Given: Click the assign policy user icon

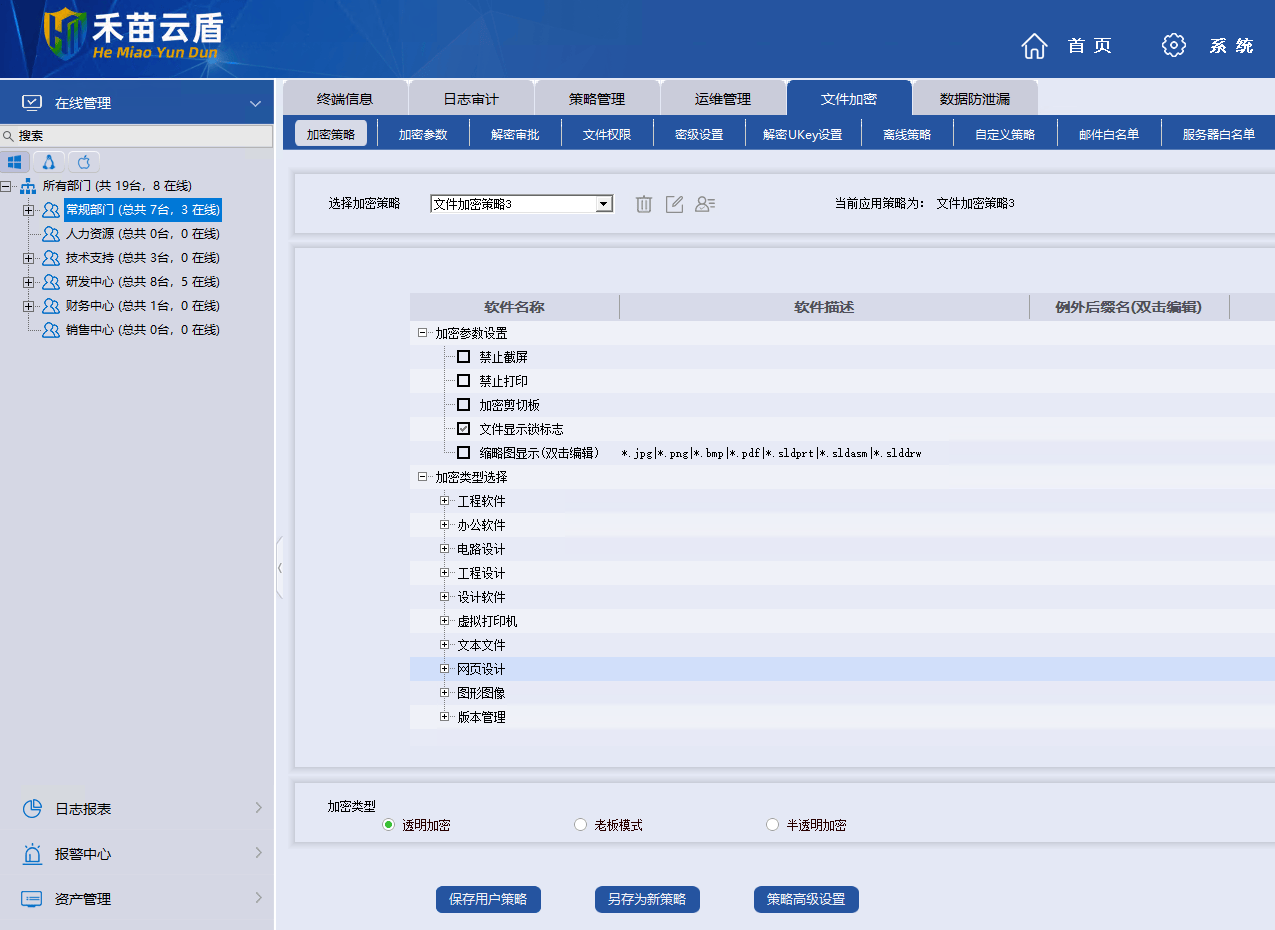Looking at the screenshot, I should 705,204.
